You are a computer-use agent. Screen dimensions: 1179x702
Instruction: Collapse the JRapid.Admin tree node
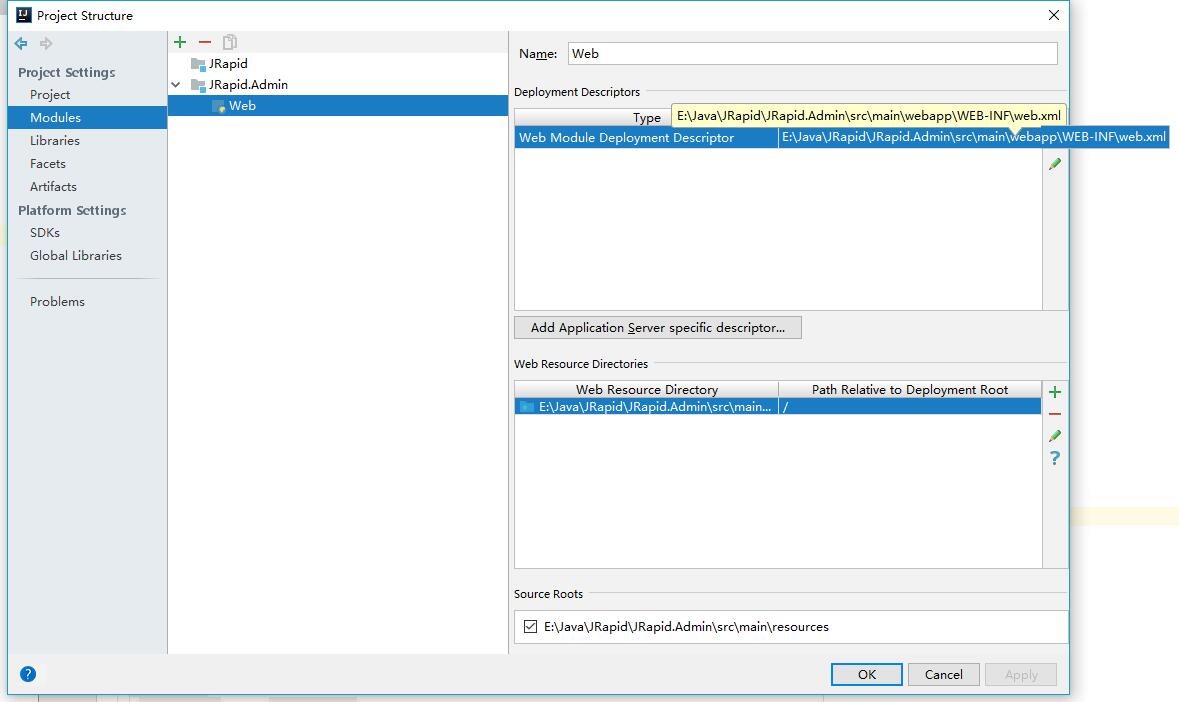[175, 84]
